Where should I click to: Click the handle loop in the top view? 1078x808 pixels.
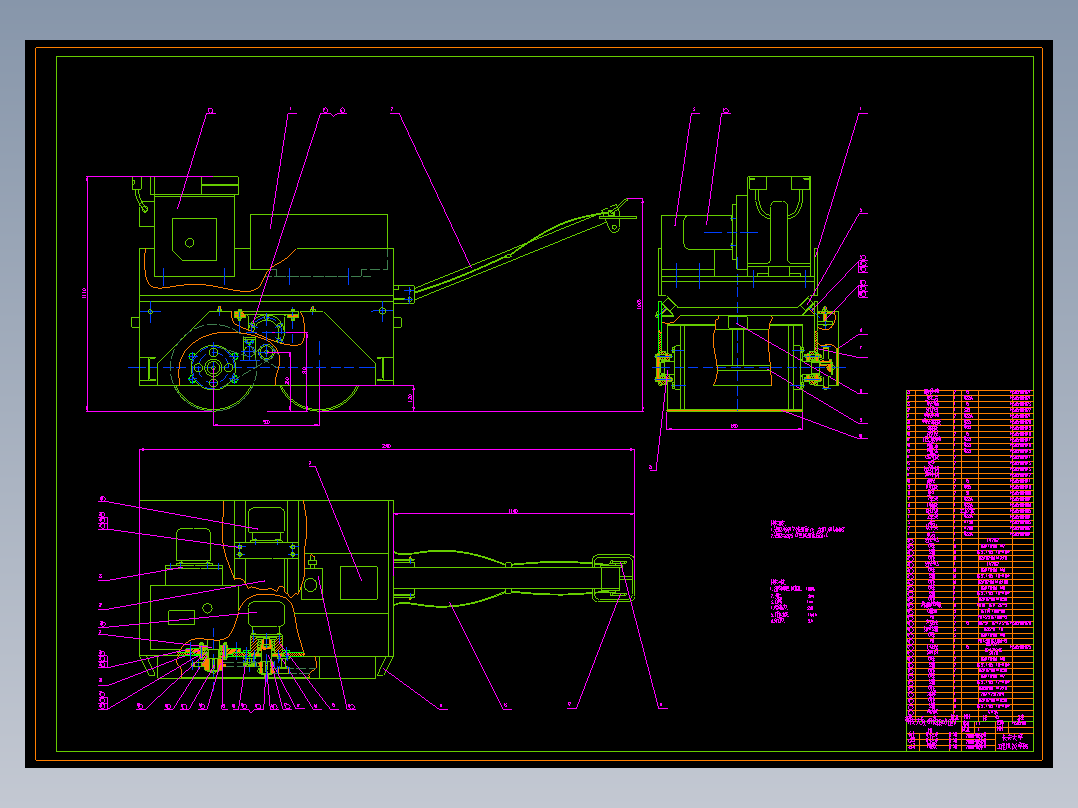pyautogui.click(x=612, y=578)
